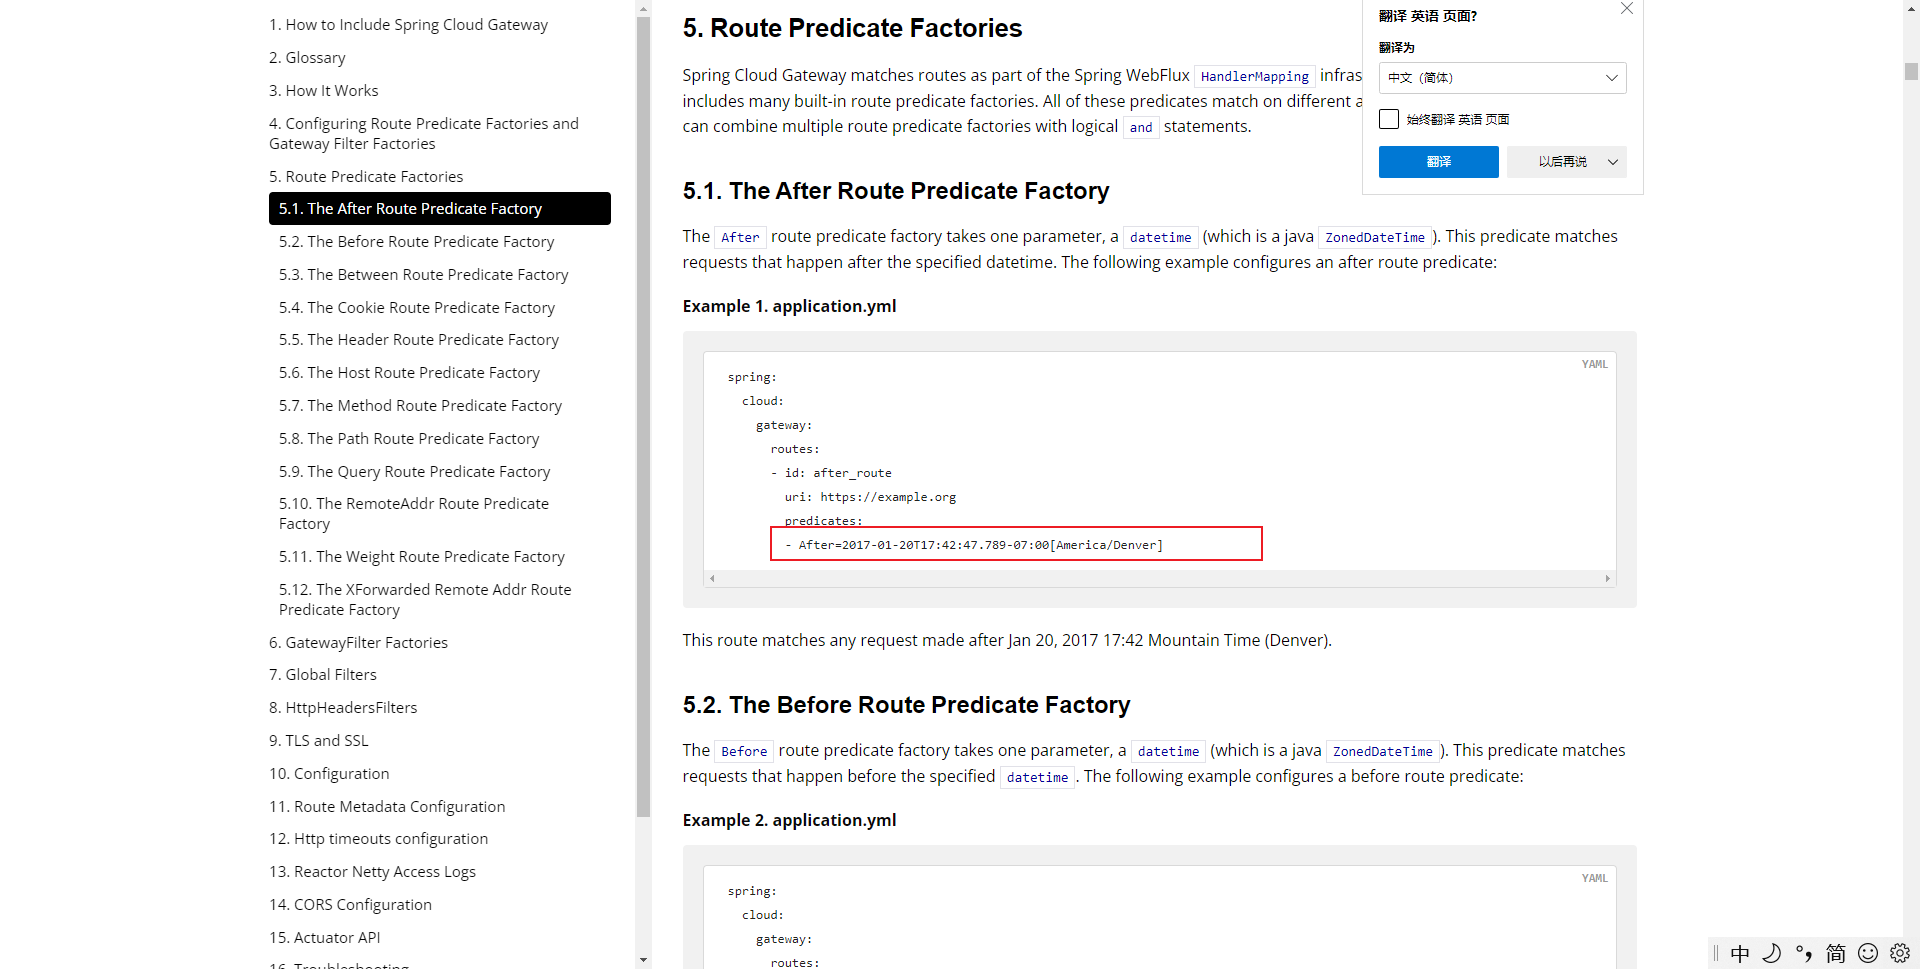Image resolution: width=1920 pixels, height=969 pixels.
Task: Click the IME punctuation mode icon
Action: (x=1804, y=953)
